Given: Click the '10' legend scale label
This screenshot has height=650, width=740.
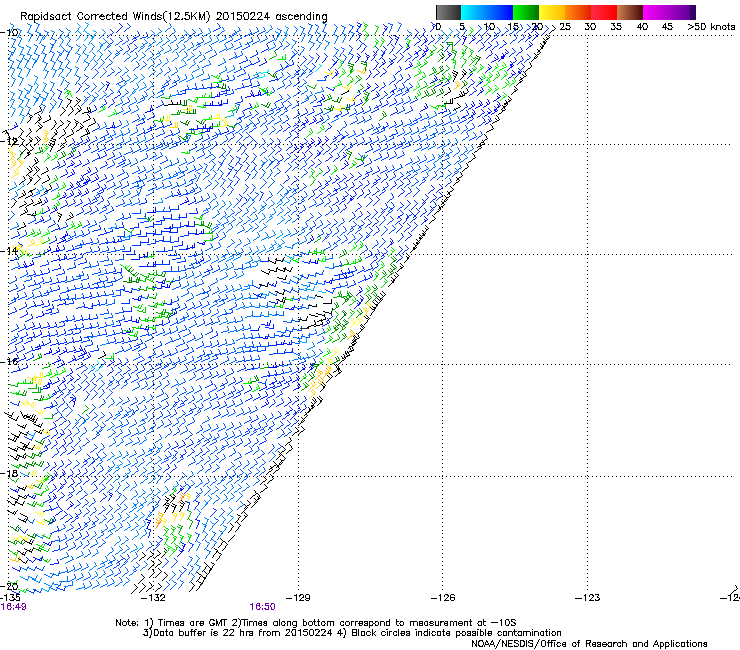Looking at the screenshot, I should coord(490,26).
